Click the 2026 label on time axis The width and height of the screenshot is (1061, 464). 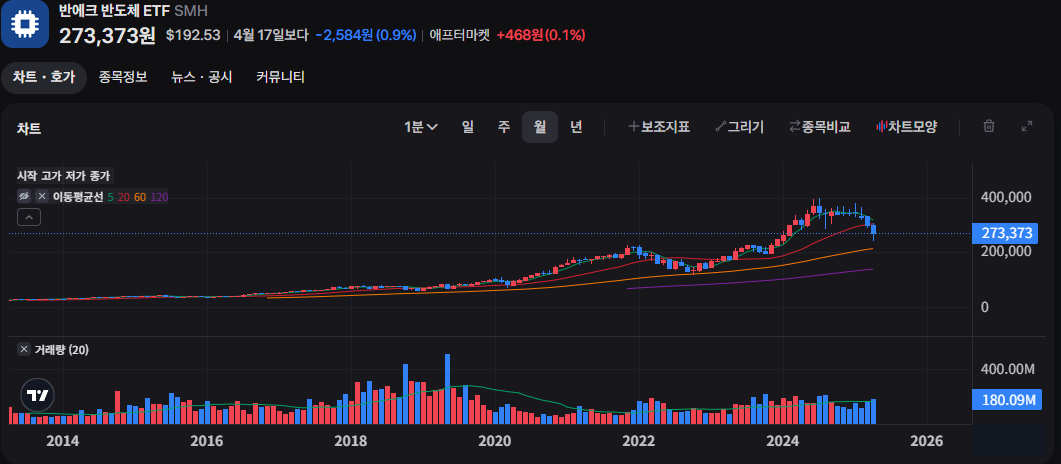coord(927,442)
